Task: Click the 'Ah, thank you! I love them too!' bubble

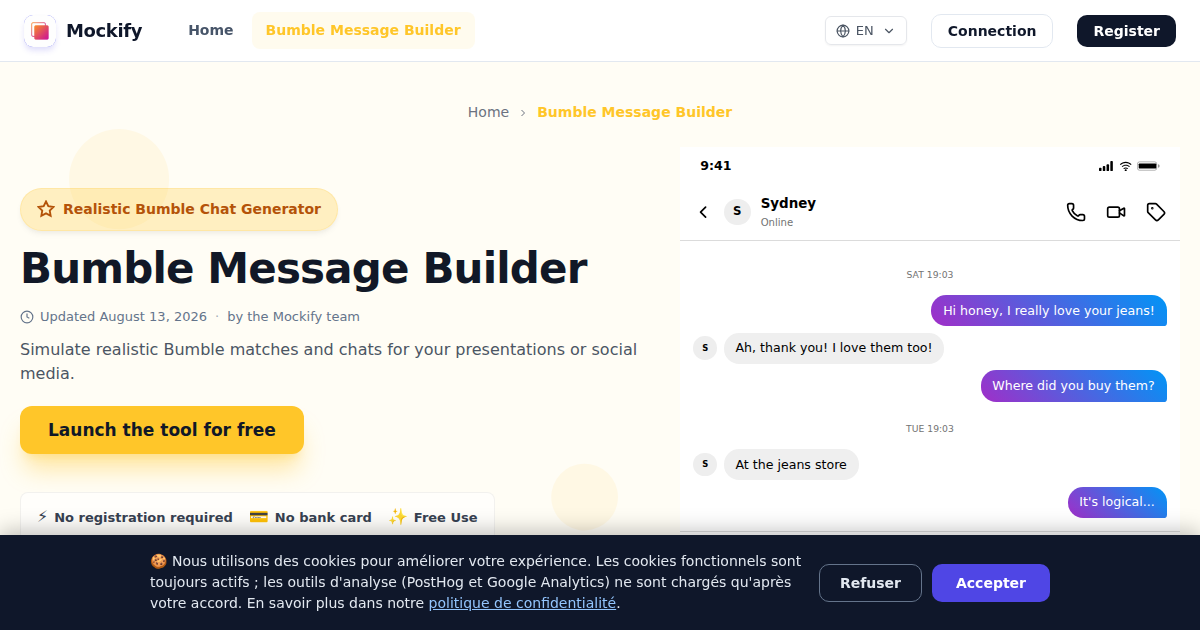Action: point(834,348)
